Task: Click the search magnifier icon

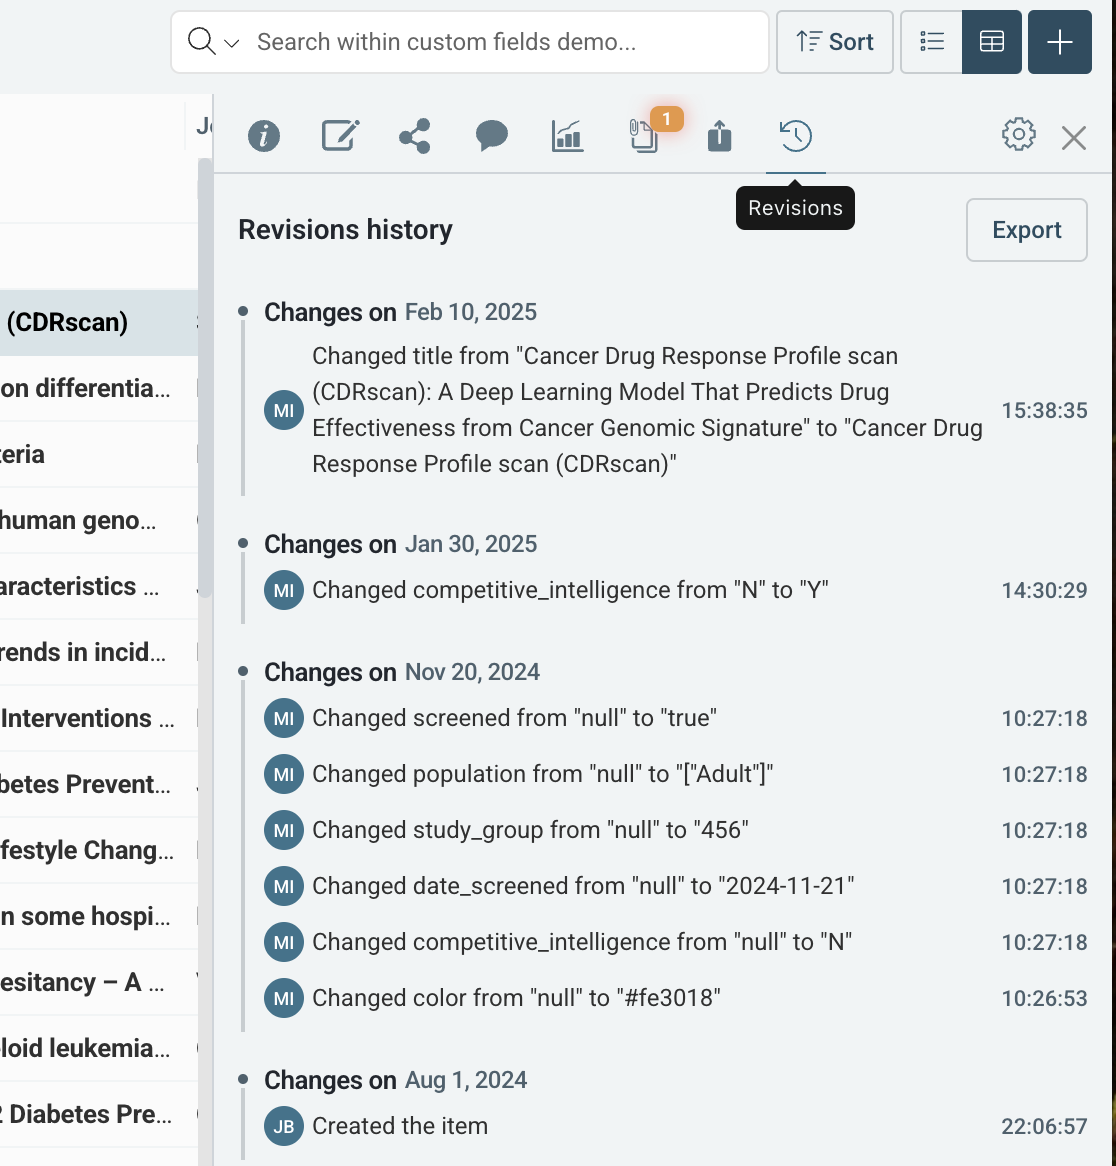Action: click(201, 42)
